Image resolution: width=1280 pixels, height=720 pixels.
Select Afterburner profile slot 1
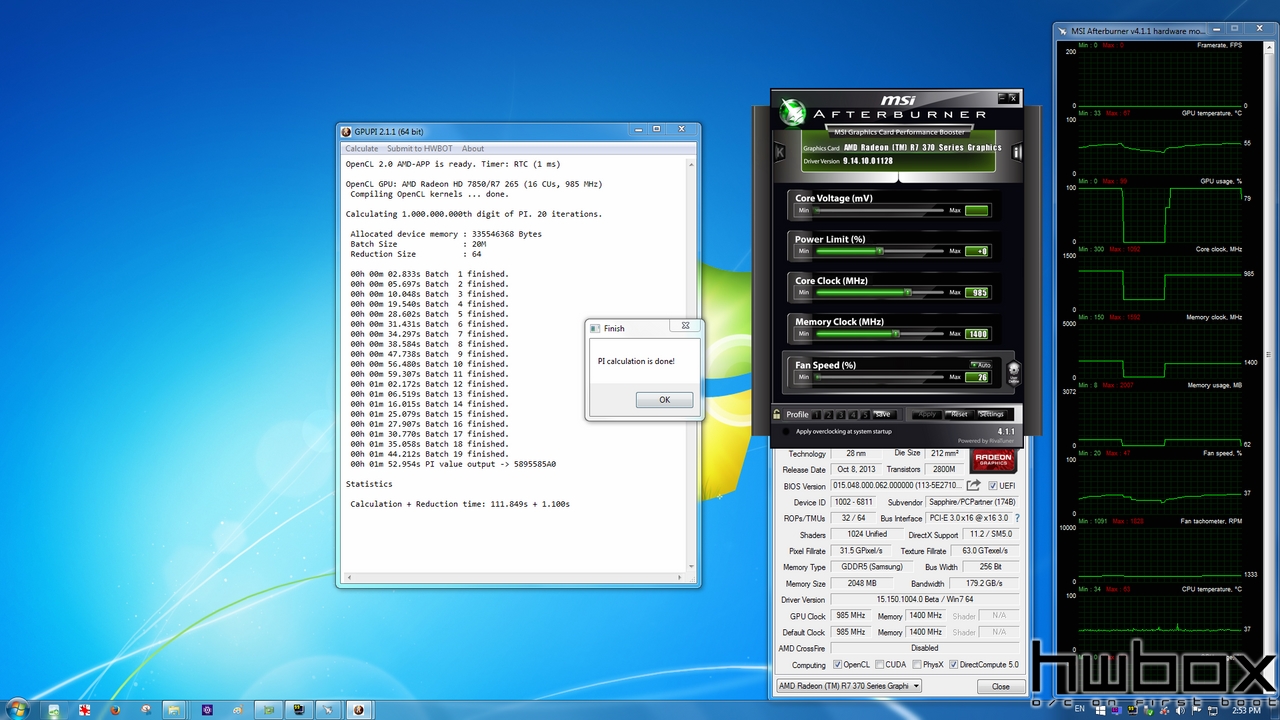click(x=816, y=414)
